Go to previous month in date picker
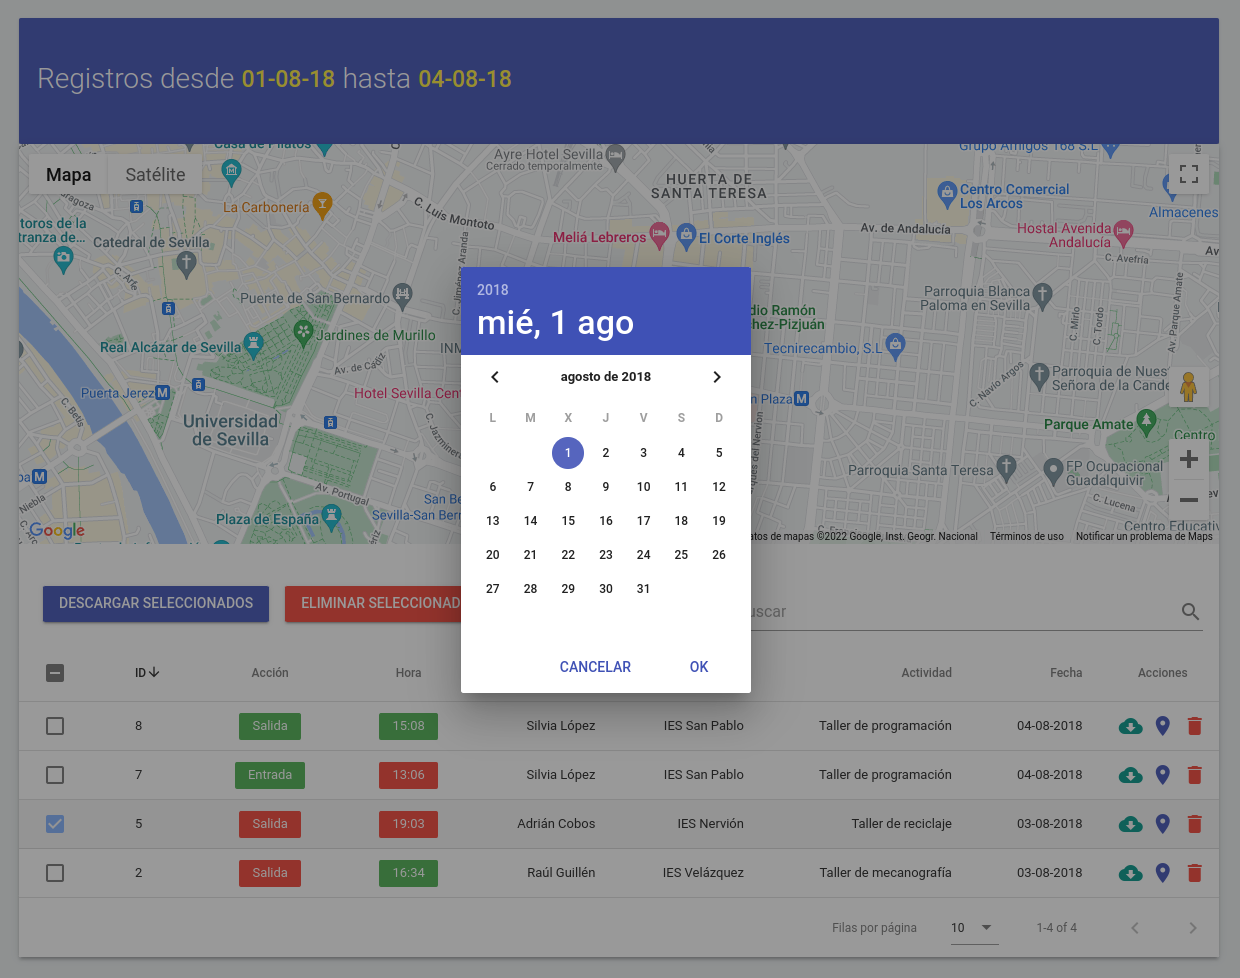Screen dimensions: 1240x978 (x=494, y=377)
